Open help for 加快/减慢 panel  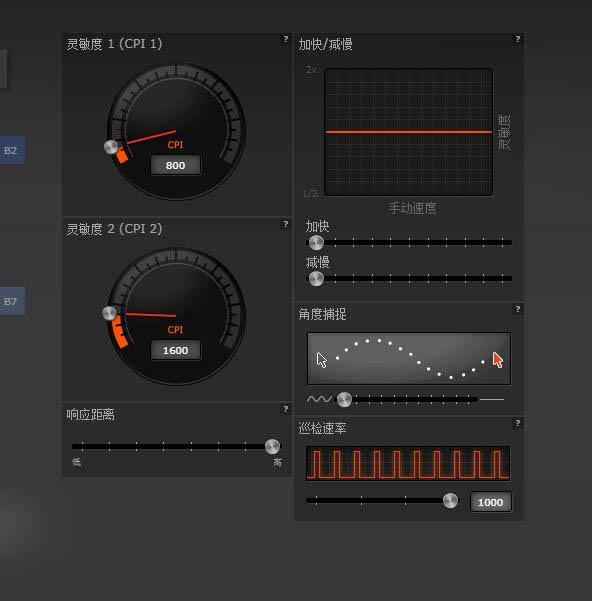518,39
